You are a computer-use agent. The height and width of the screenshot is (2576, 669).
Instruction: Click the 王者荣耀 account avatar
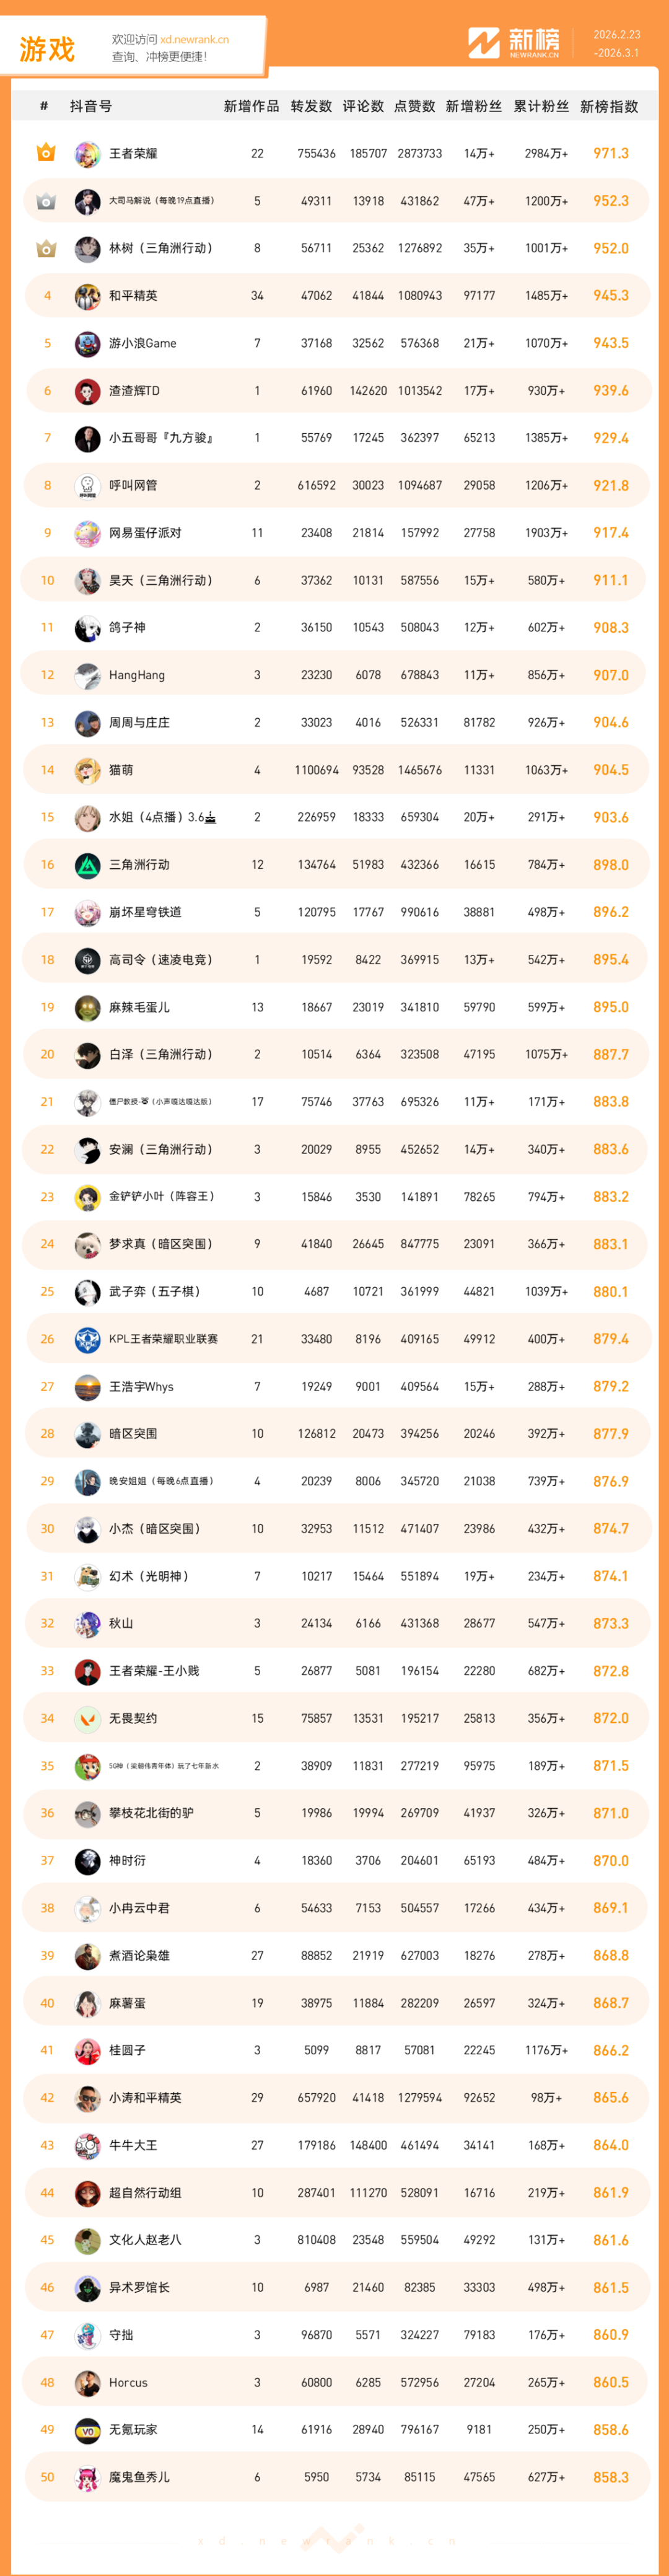[87, 154]
